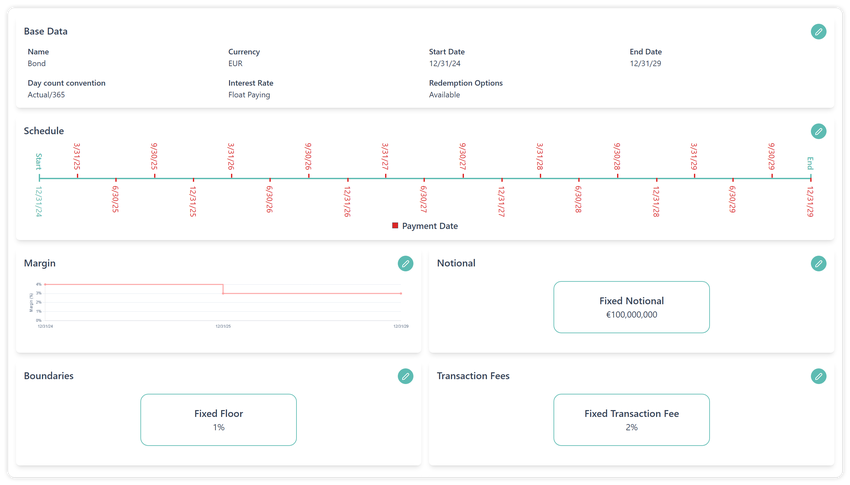Select the 6/30/25 payment date marker

point(116,178)
